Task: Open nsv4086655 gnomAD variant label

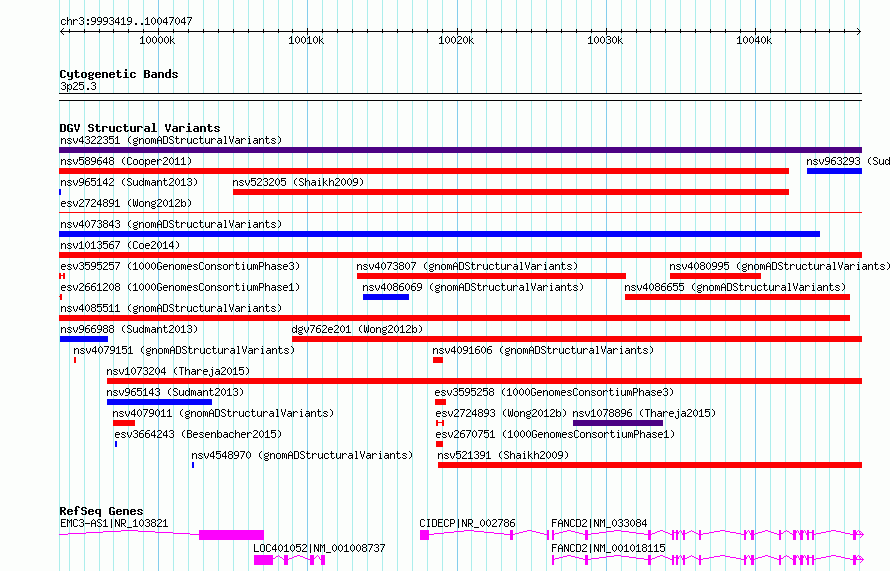Action: click(735, 287)
